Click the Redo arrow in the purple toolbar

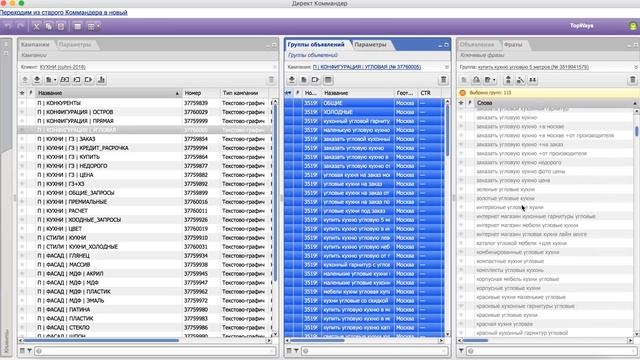point(20,27)
